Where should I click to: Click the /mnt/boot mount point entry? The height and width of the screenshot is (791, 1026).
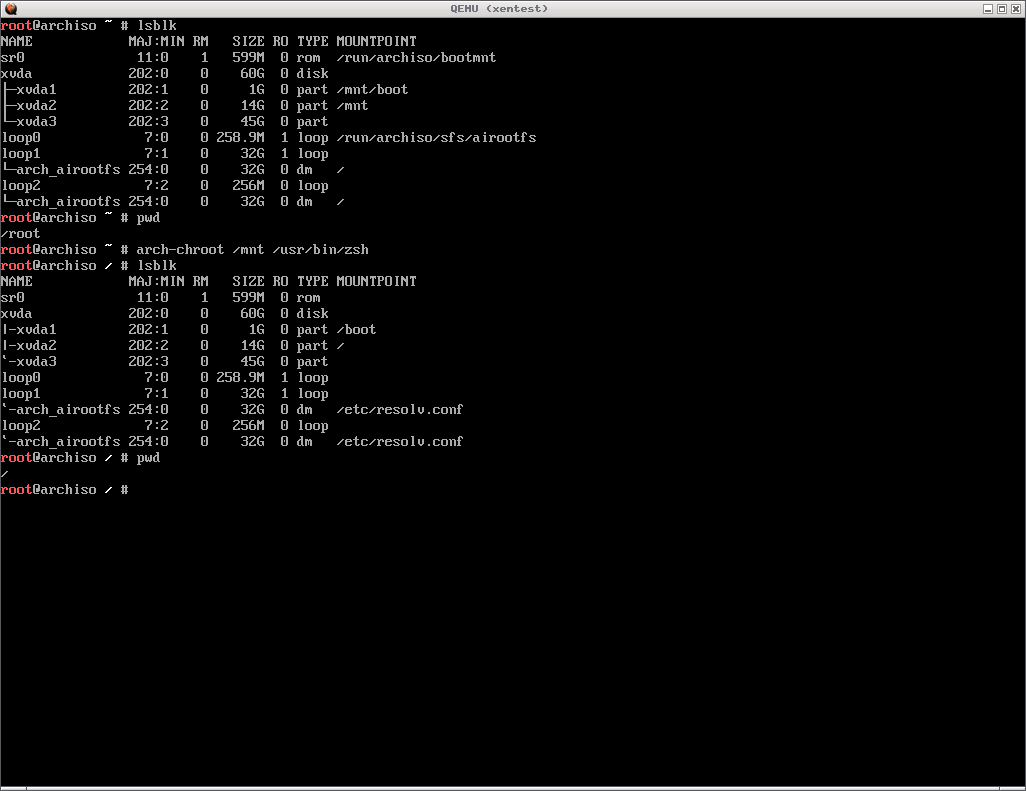click(x=372, y=89)
